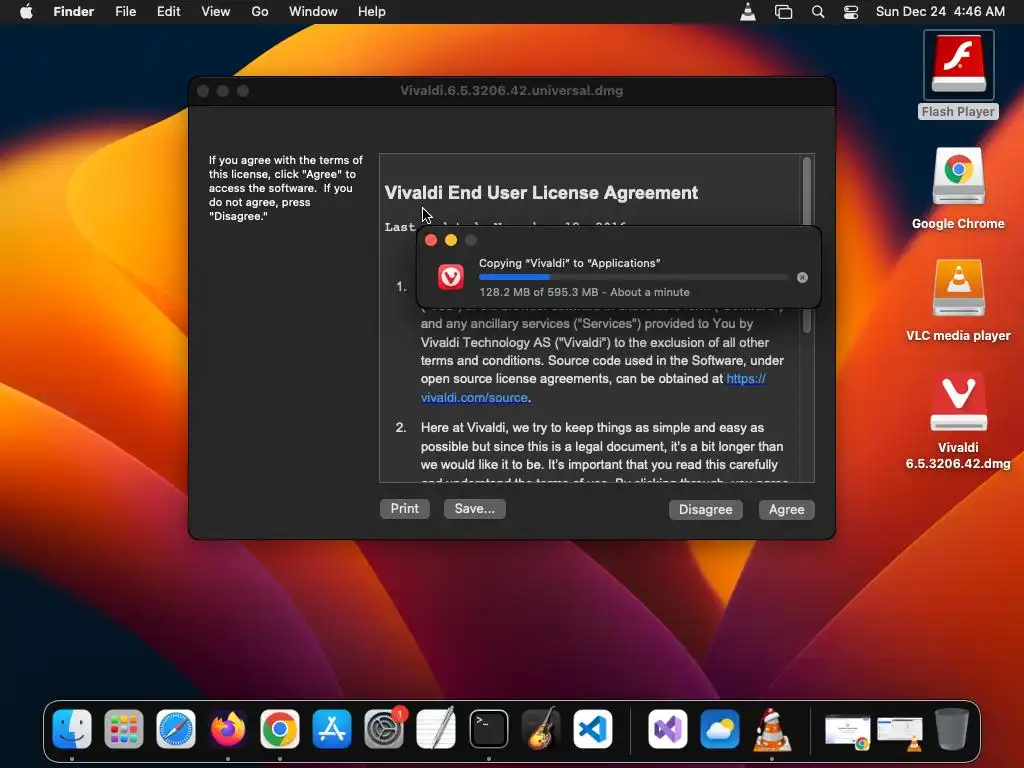
Task: Open VLC with Santa hat in Dock
Action: click(772, 729)
